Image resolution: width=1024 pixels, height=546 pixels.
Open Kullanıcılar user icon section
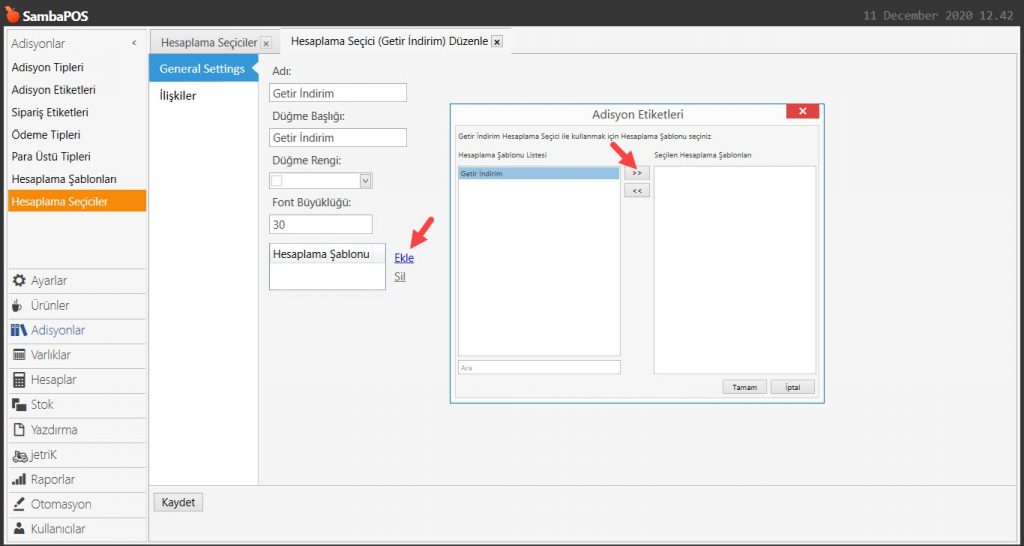[x=19, y=529]
